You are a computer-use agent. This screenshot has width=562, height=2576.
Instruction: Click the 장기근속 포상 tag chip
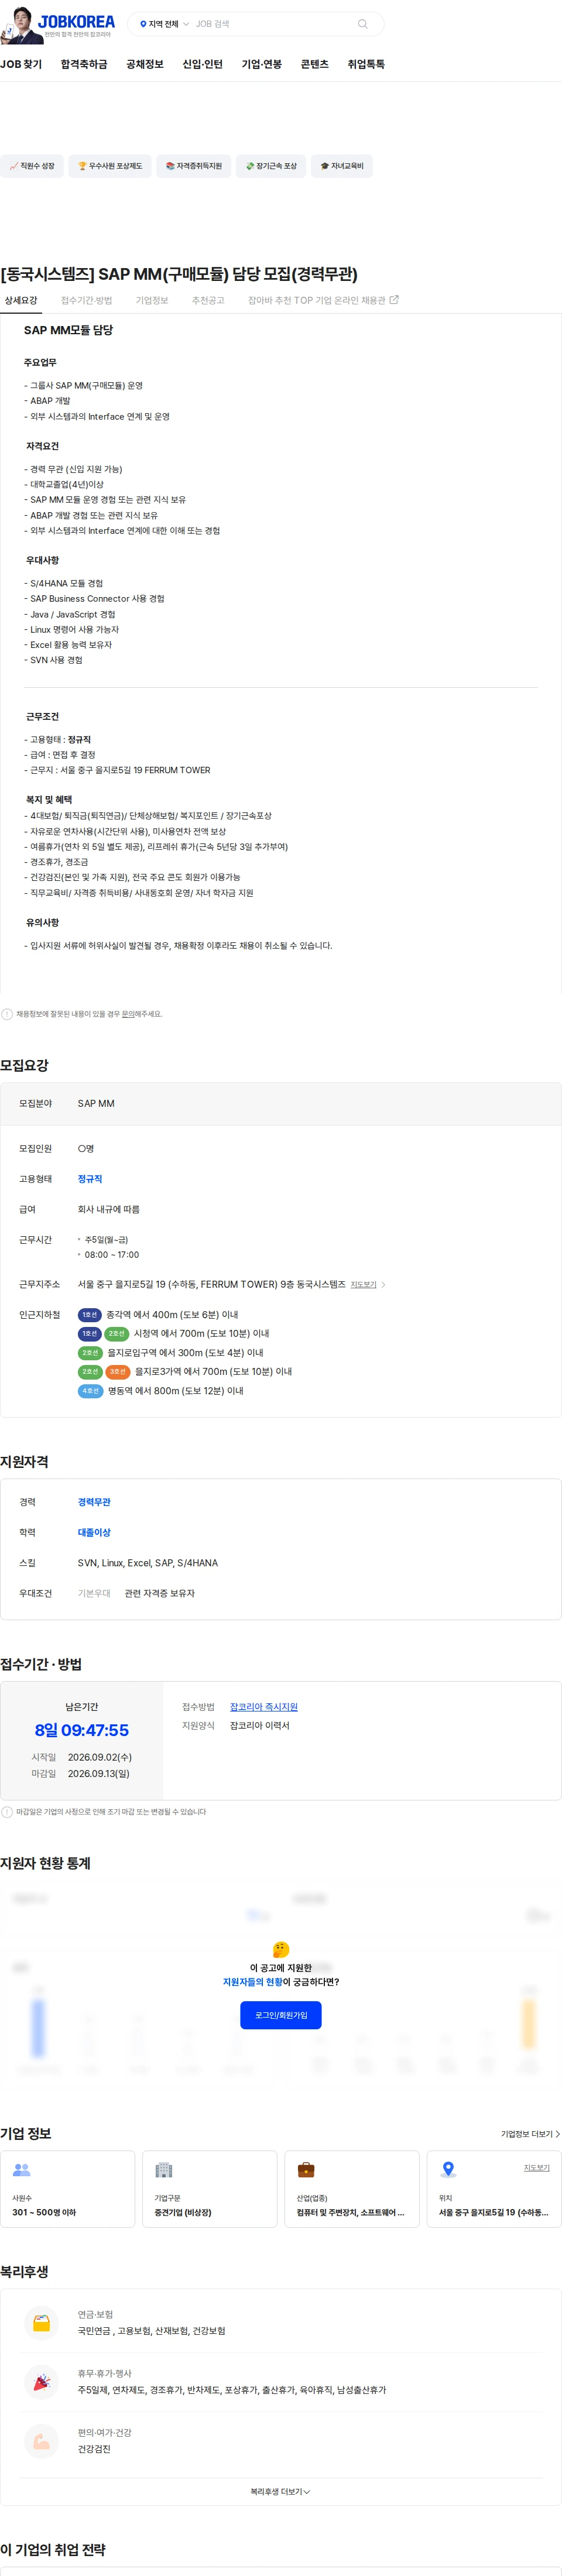pyautogui.click(x=271, y=166)
